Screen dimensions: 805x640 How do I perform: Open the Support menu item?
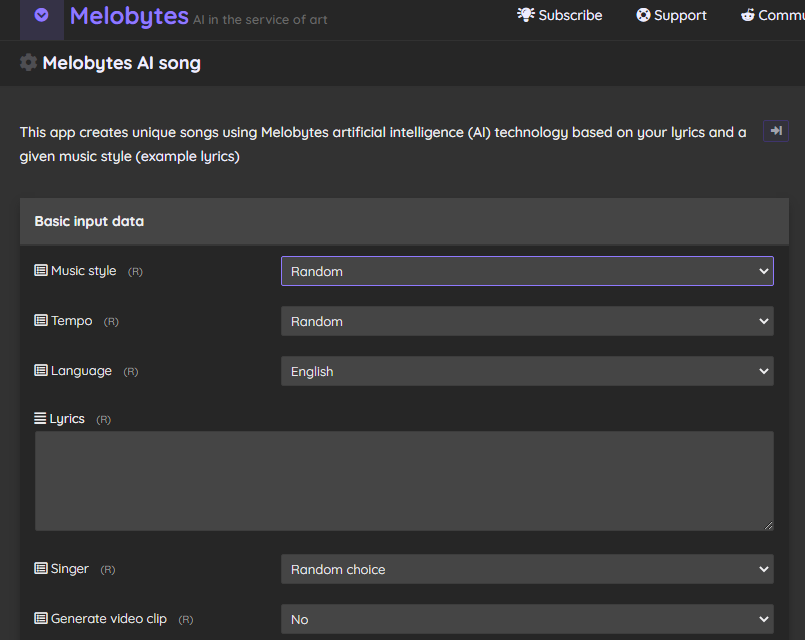click(680, 15)
